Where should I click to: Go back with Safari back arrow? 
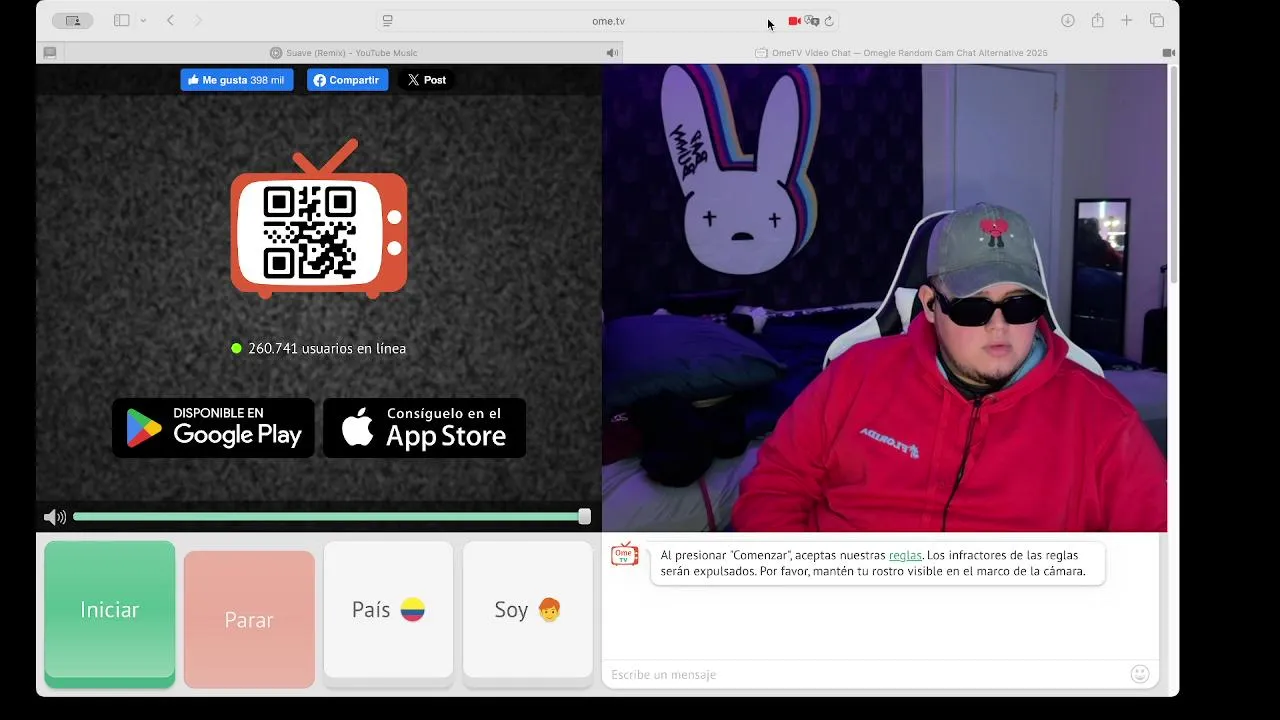[x=170, y=20]
